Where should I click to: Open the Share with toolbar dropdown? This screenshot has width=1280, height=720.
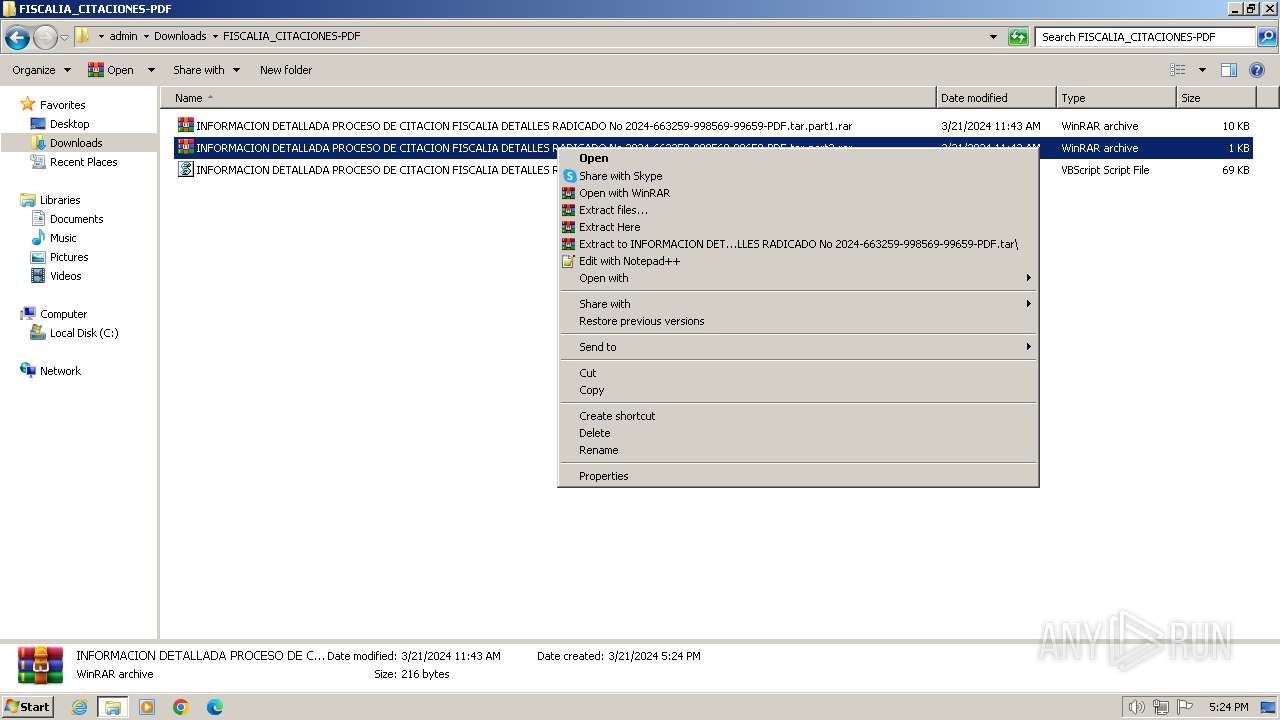click(x=206, y=70)
